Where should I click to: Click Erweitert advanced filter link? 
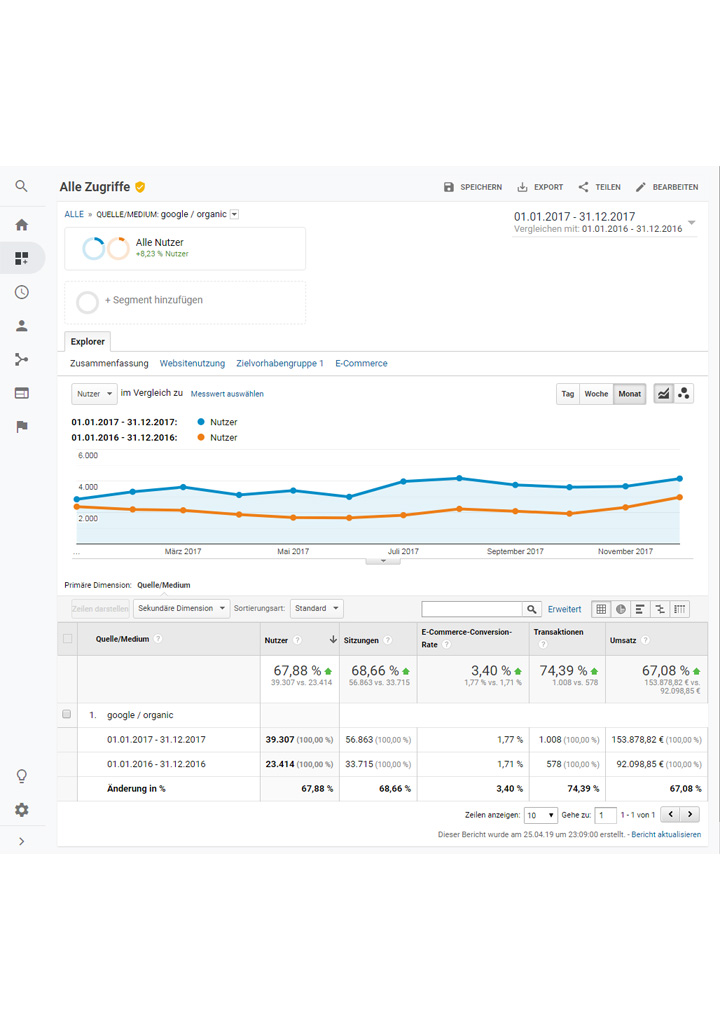[564, 609]
